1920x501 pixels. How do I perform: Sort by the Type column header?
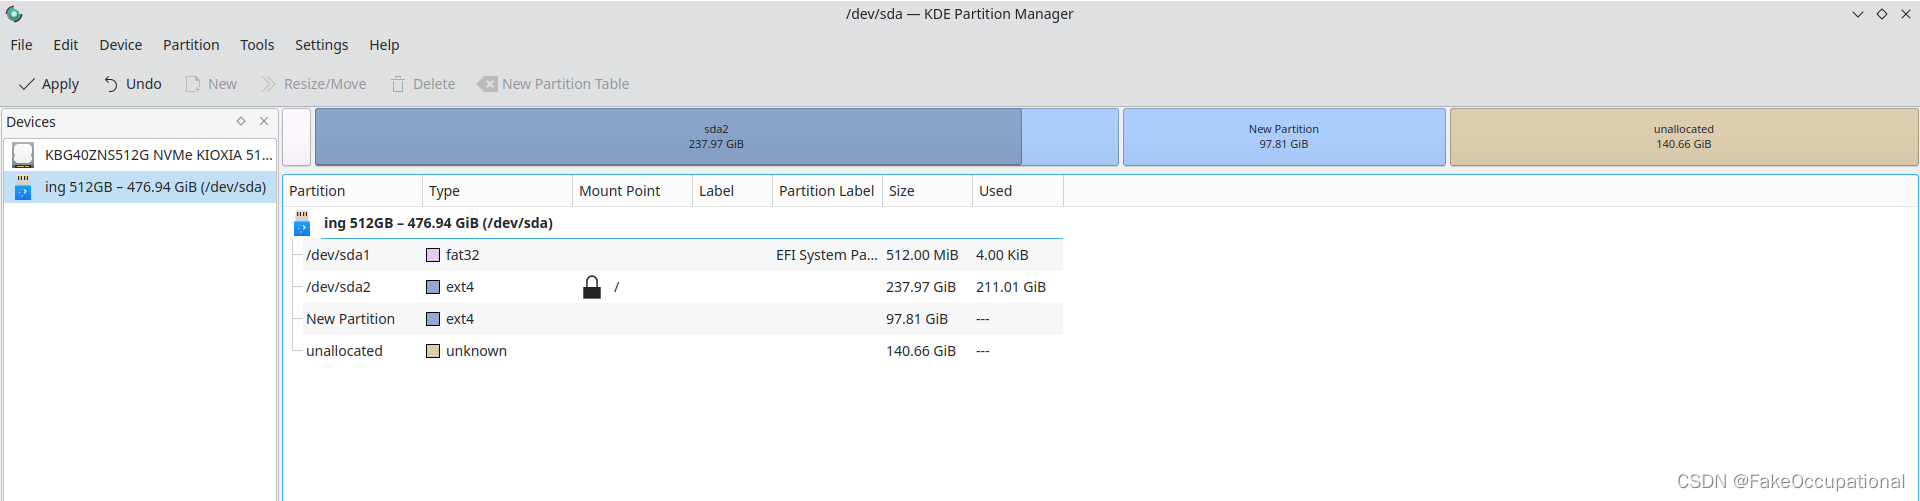tap(497, 191)
